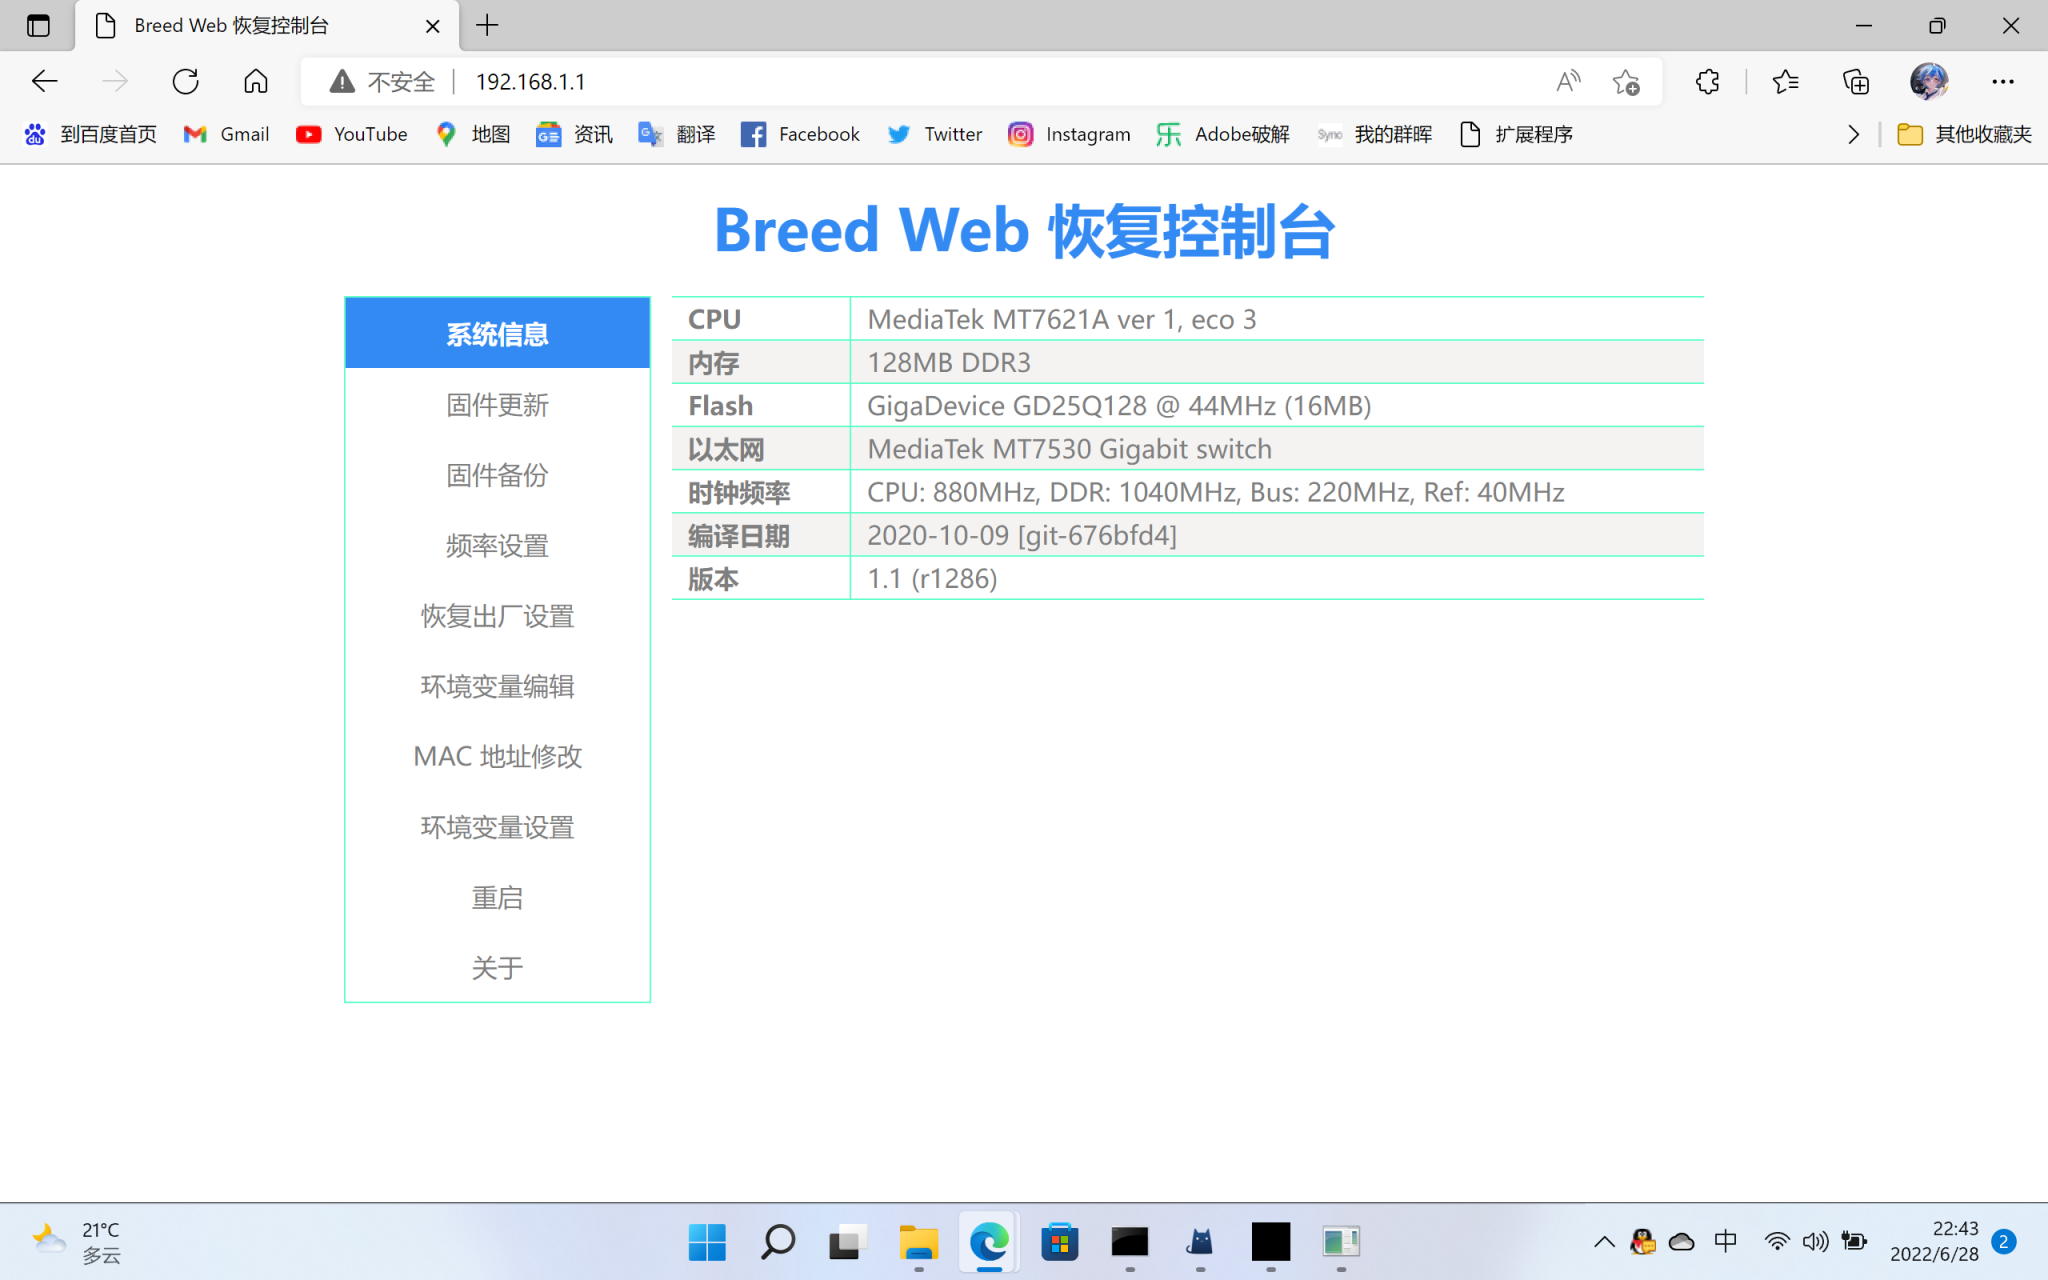Open the tab actions menu at top-left
This screenshot has height=1280, width=2048.
pyautogui.click(x=38, y=25)
